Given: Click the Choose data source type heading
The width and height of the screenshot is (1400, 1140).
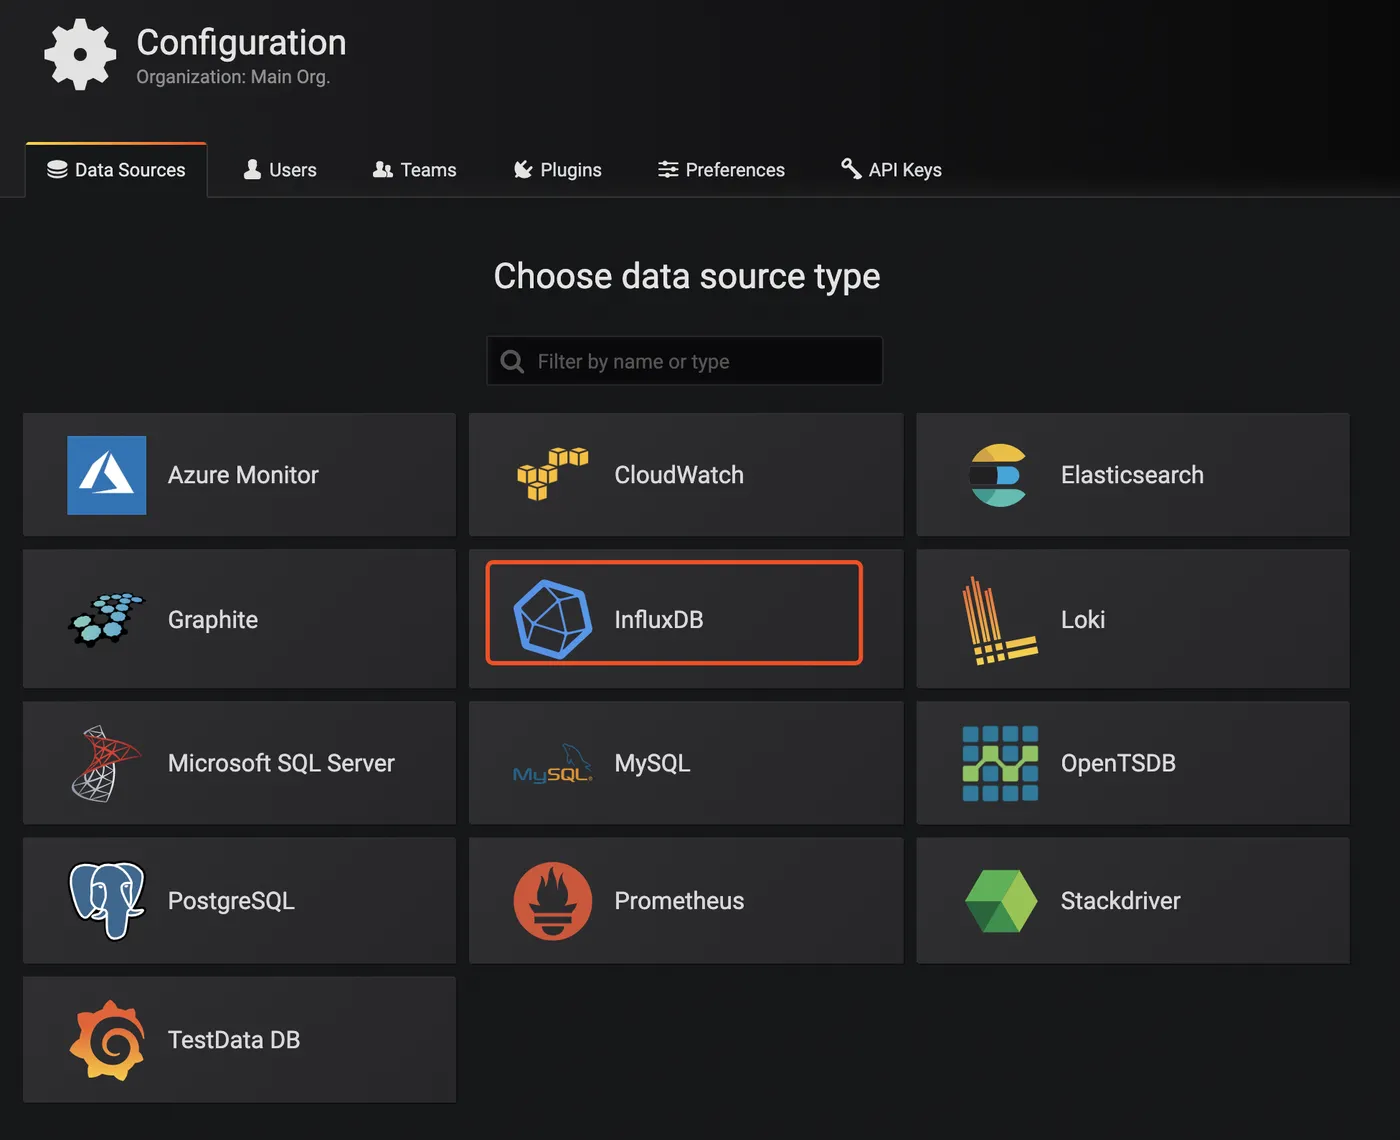Looking at the screenshot, I should (687, 276).
